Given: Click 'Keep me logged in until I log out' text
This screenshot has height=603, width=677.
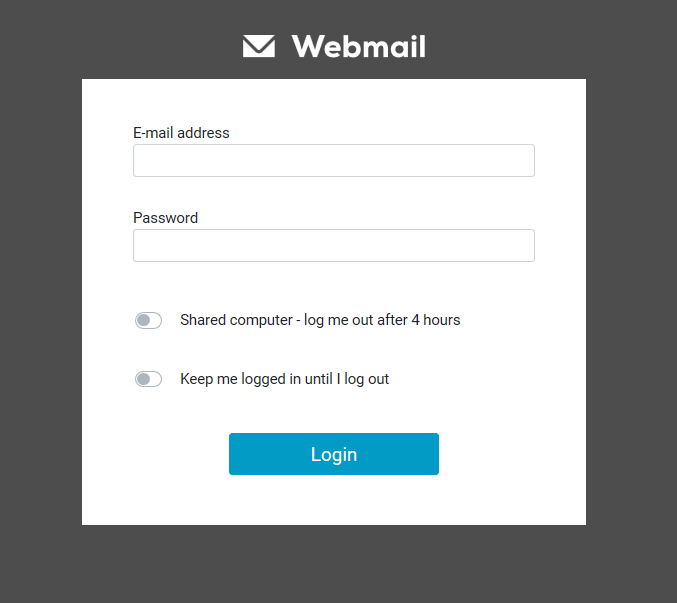Looking at the screenshot, I should pos(285,379).
